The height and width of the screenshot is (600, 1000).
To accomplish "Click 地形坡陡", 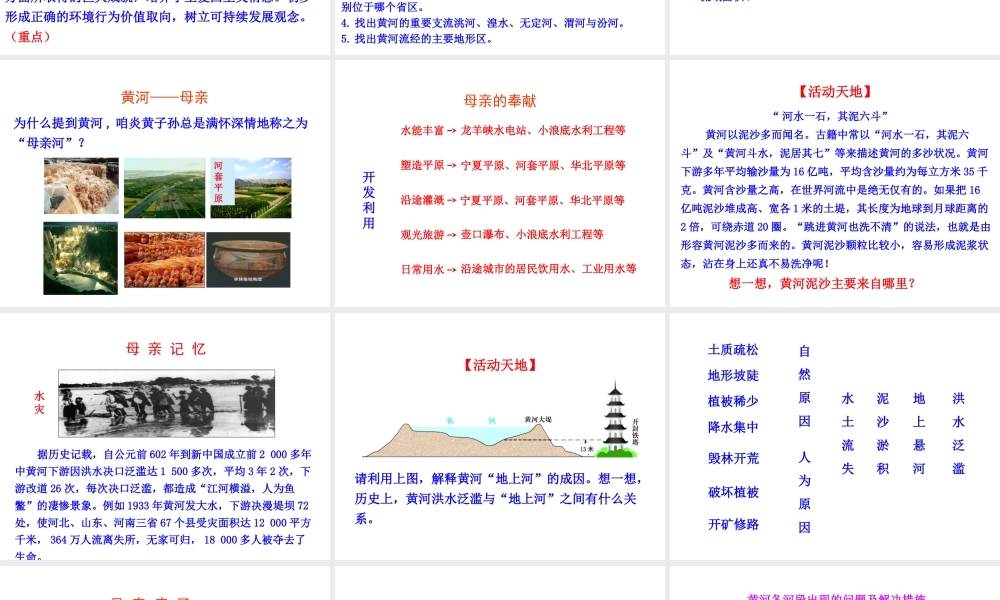I will click(x=733, y=376).
